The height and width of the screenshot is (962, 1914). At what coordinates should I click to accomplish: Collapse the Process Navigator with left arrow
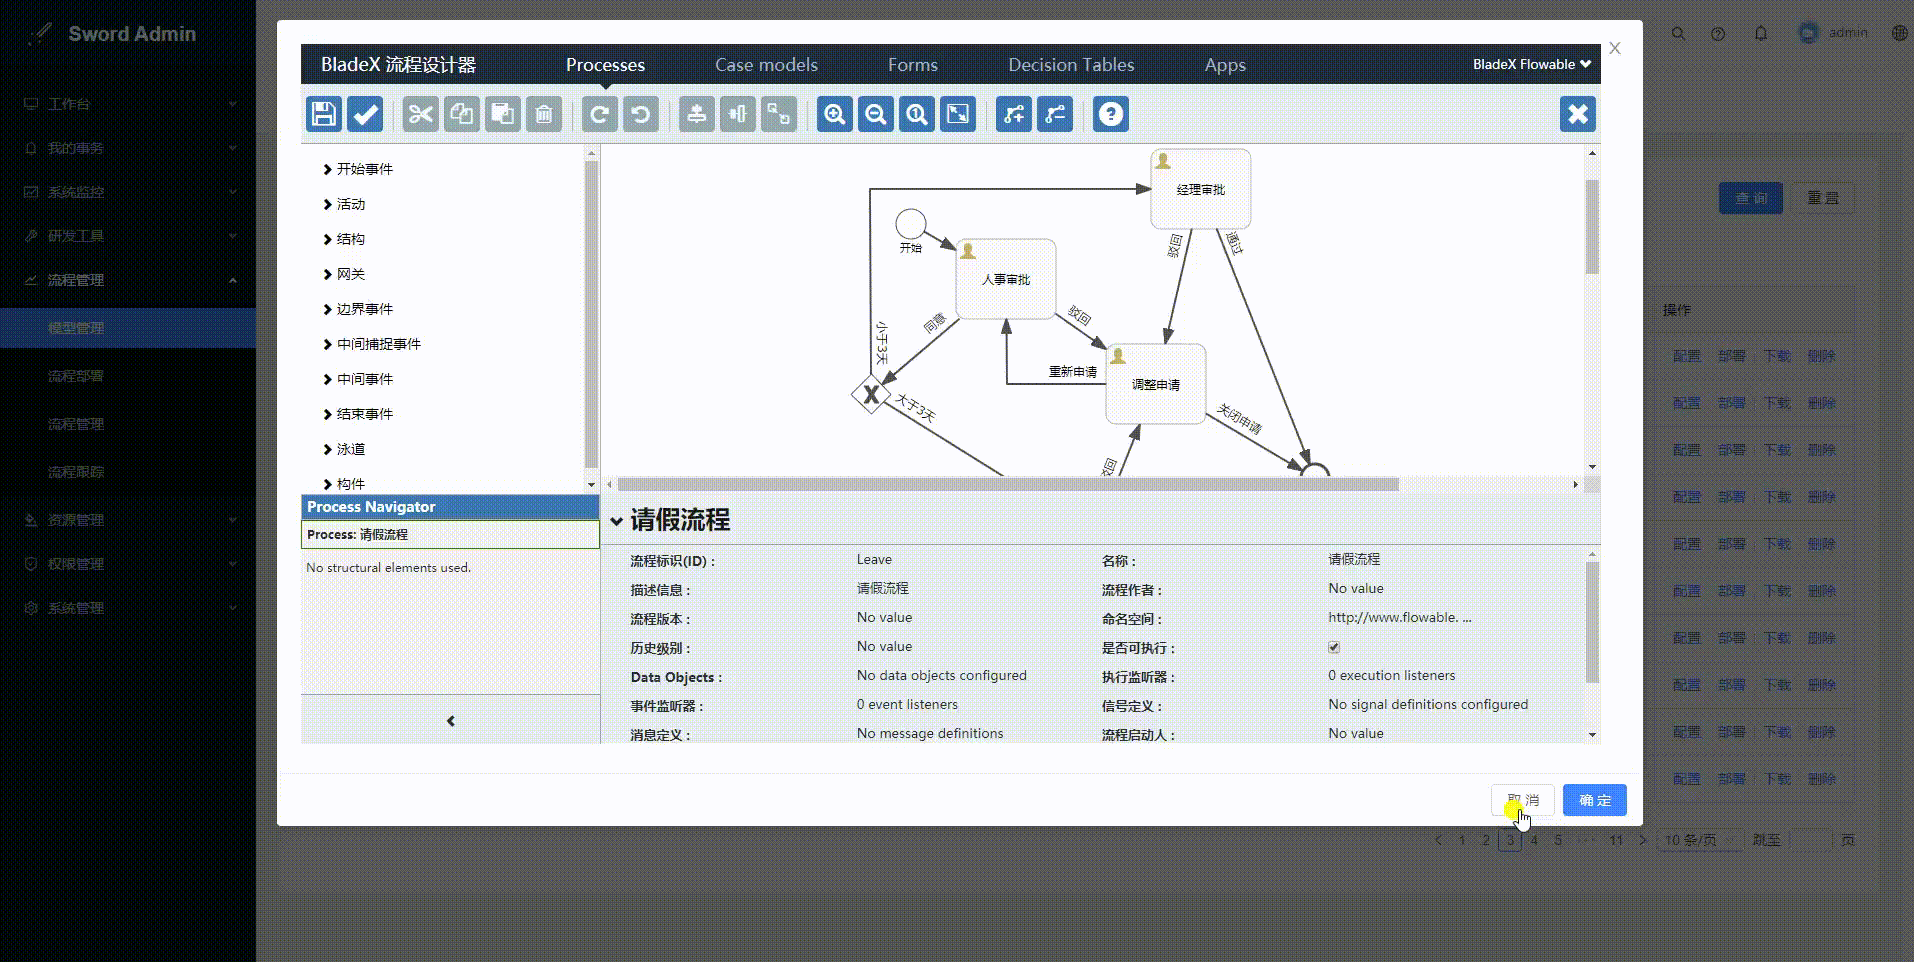point(451,720)
